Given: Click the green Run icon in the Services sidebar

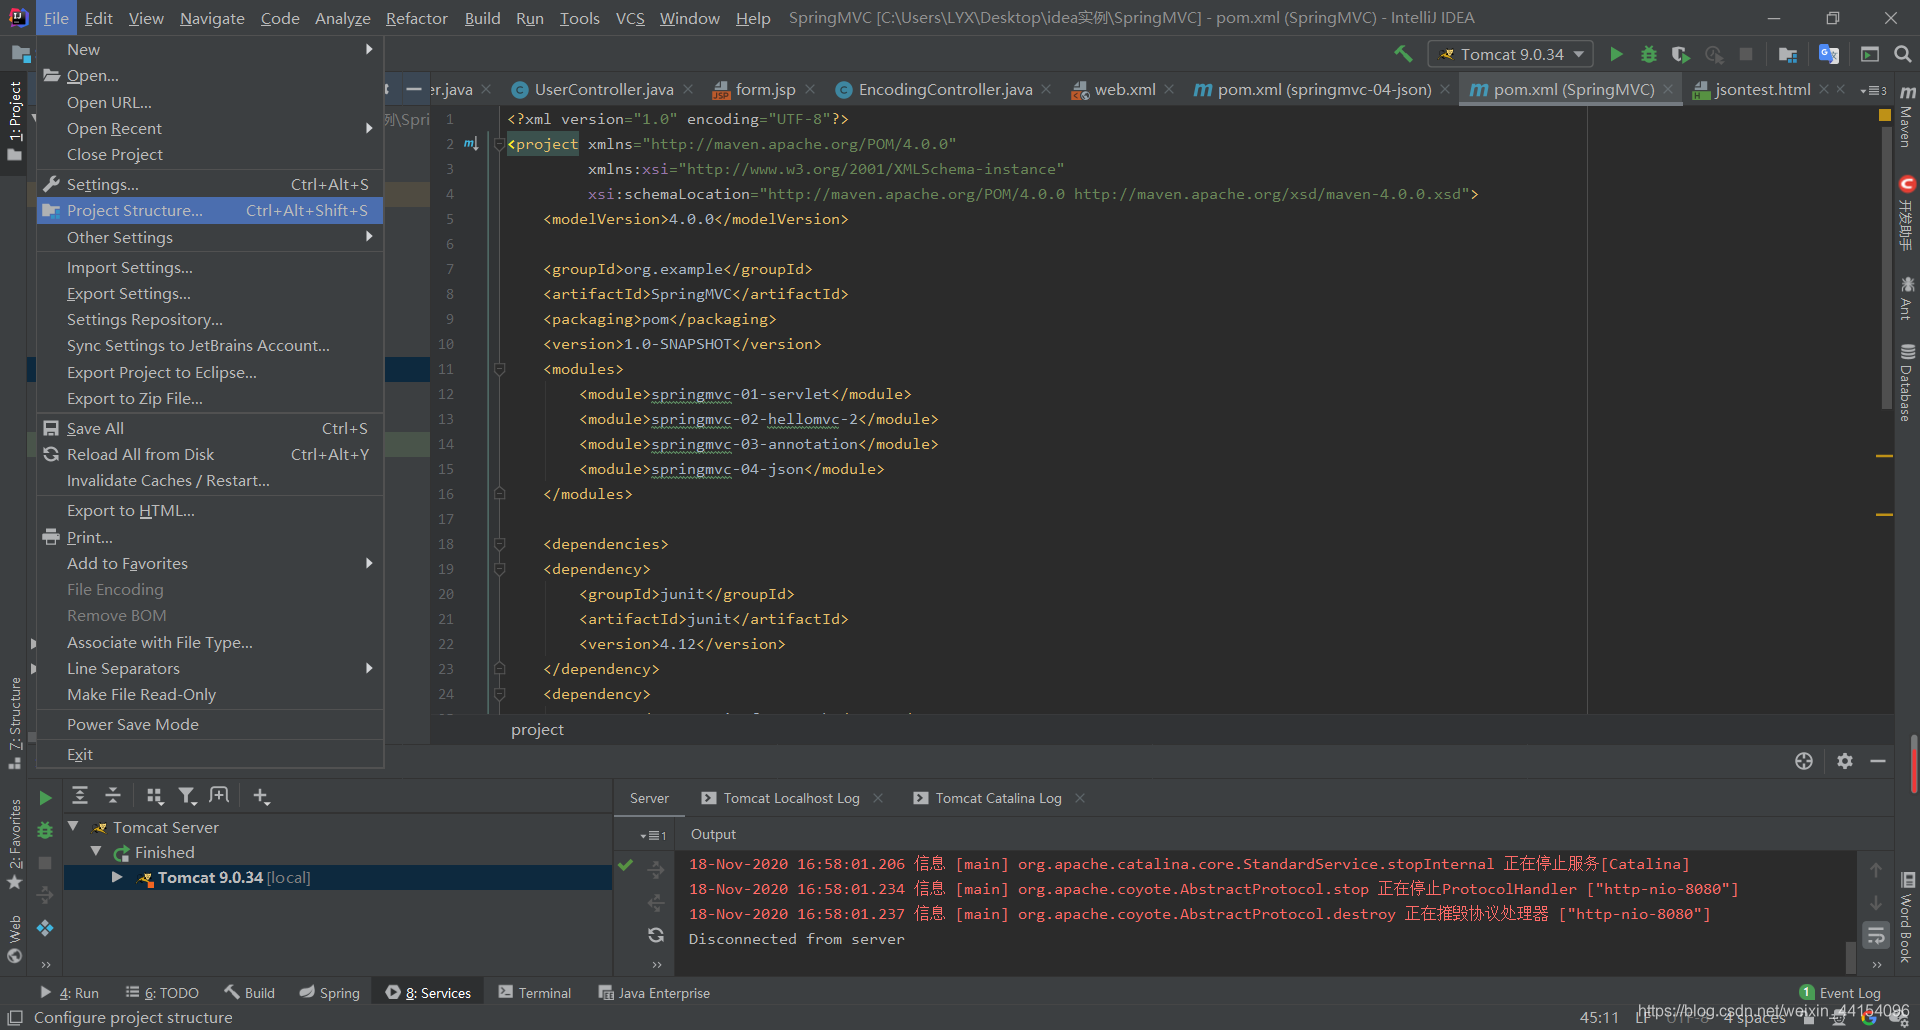Looking at the screenshot, I should [x=45, y=798].
